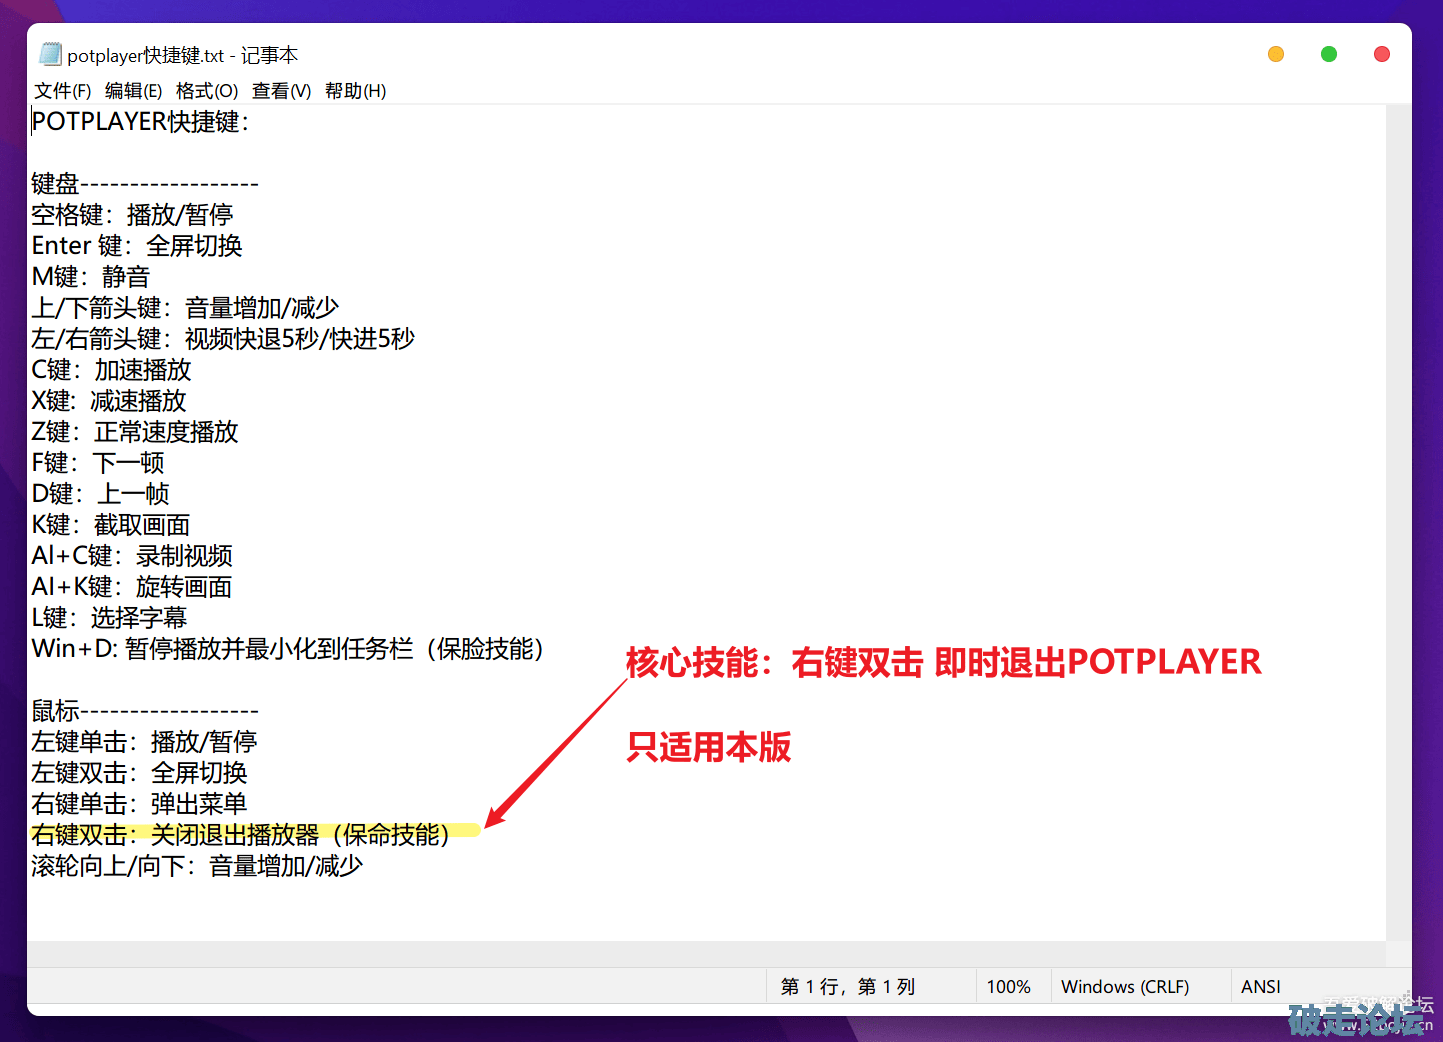Open the 格式(O) menu
The width and height of the screenshot is (1443, 1042).
207,91
